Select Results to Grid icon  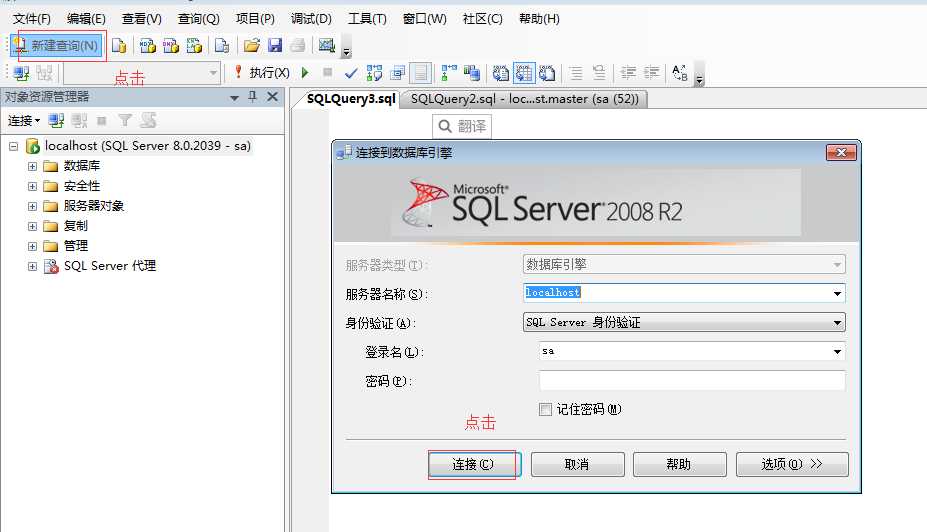(x=524, y=73)
